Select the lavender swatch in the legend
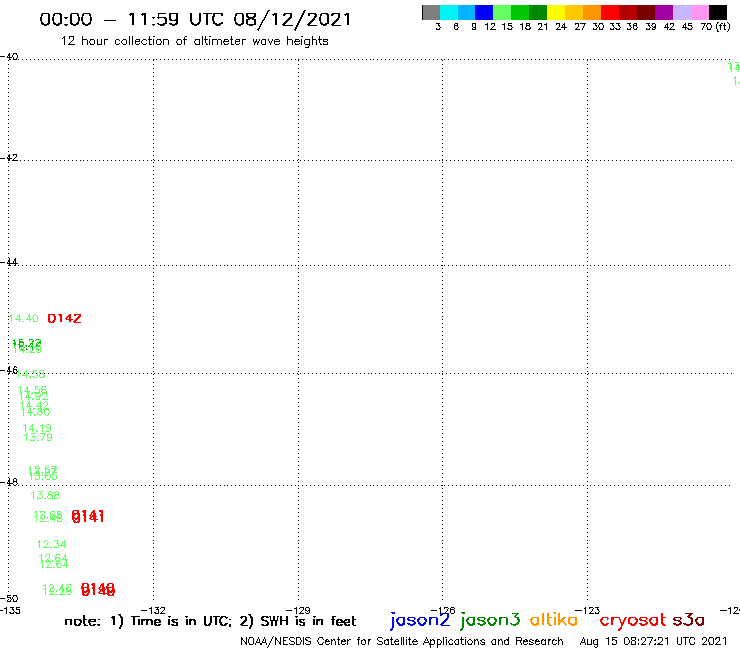Image resolution: width=740 pixels, height=650 pixels. click(681, 12)
